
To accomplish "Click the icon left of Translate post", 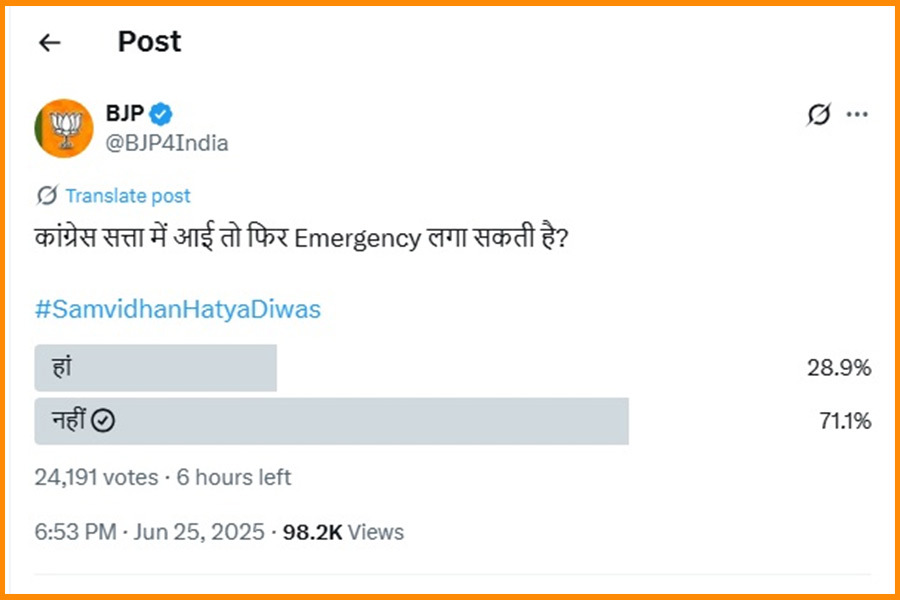I will (x=46, y=195).
